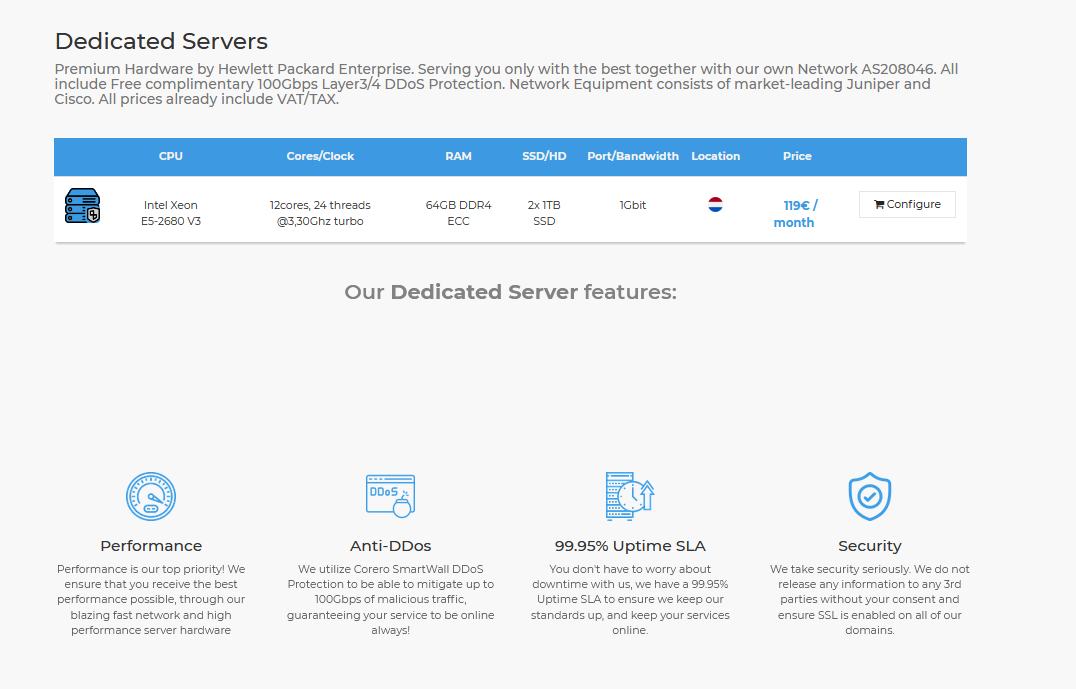The height and width of the screenshot is (689, 1076).
Task: Click the SSD/HD column header
Action: 544,156
